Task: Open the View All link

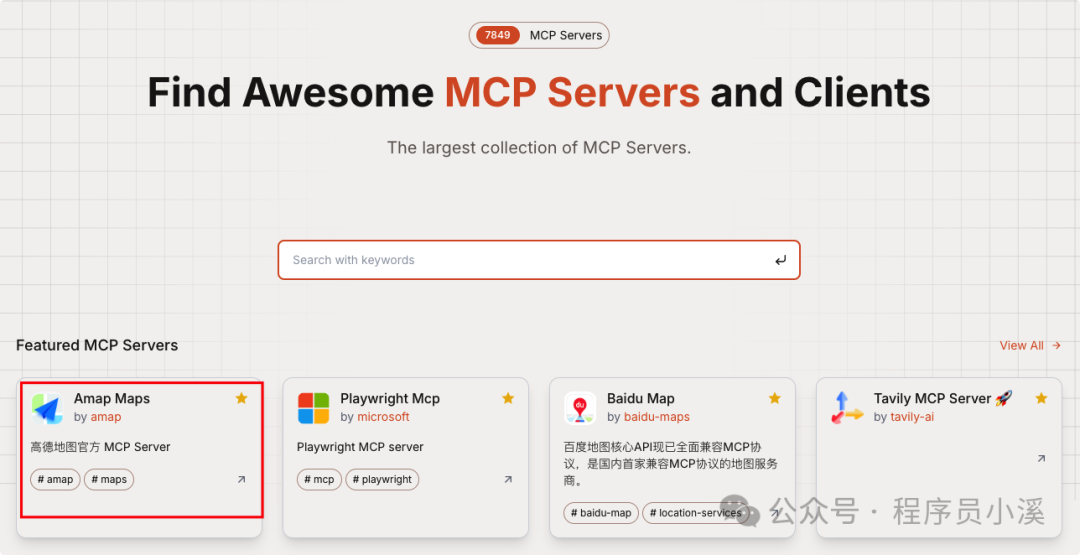Action: [1030, 346]
